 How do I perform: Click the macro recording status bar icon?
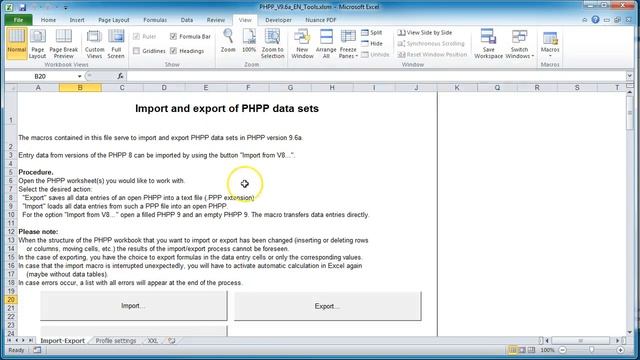pyautogui.click(x=37, y=350)
